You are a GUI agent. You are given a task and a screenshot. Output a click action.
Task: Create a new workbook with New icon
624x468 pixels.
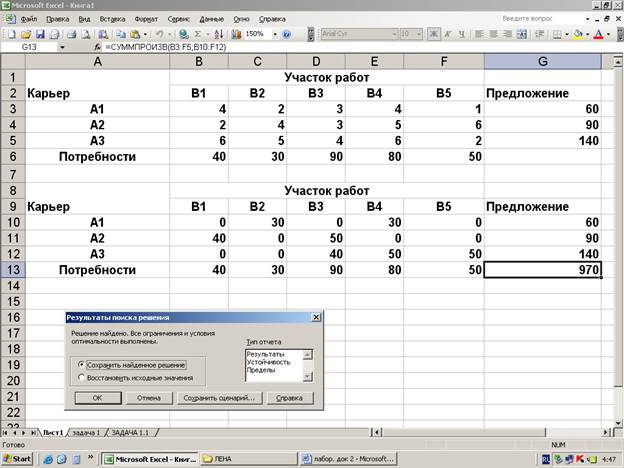12,35
